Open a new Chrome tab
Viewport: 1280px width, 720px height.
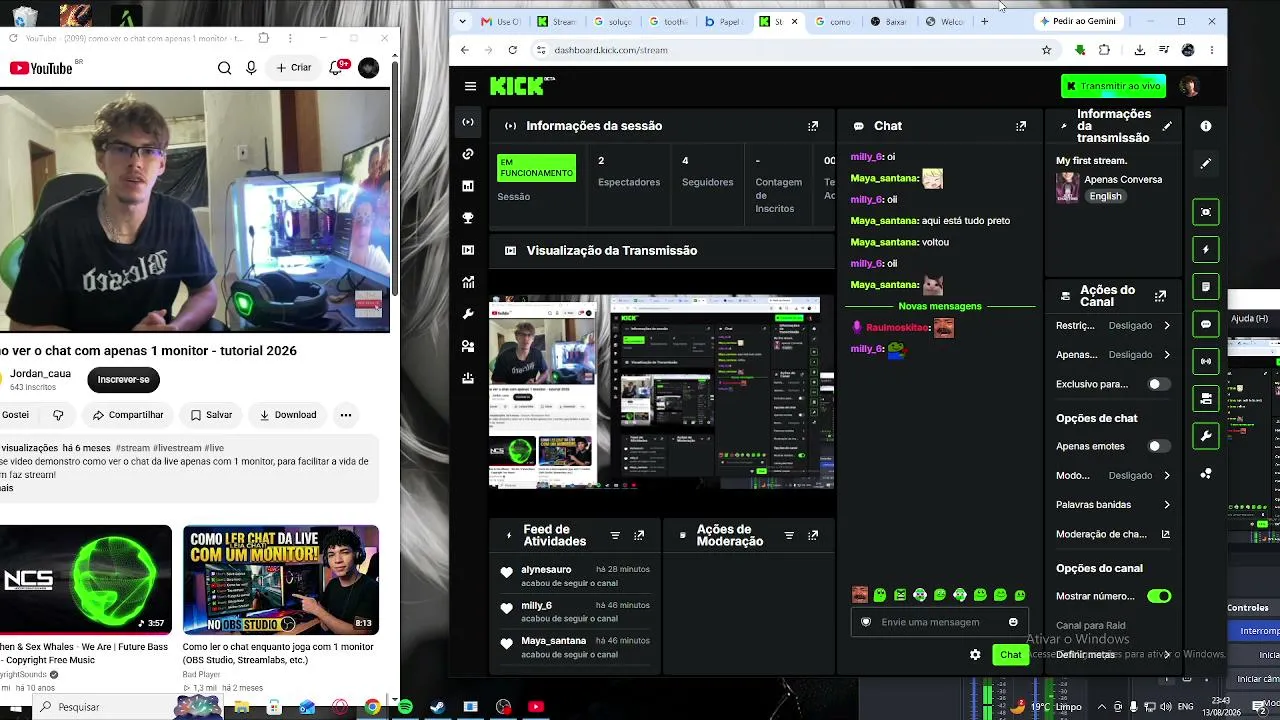[x=985, y=21]
